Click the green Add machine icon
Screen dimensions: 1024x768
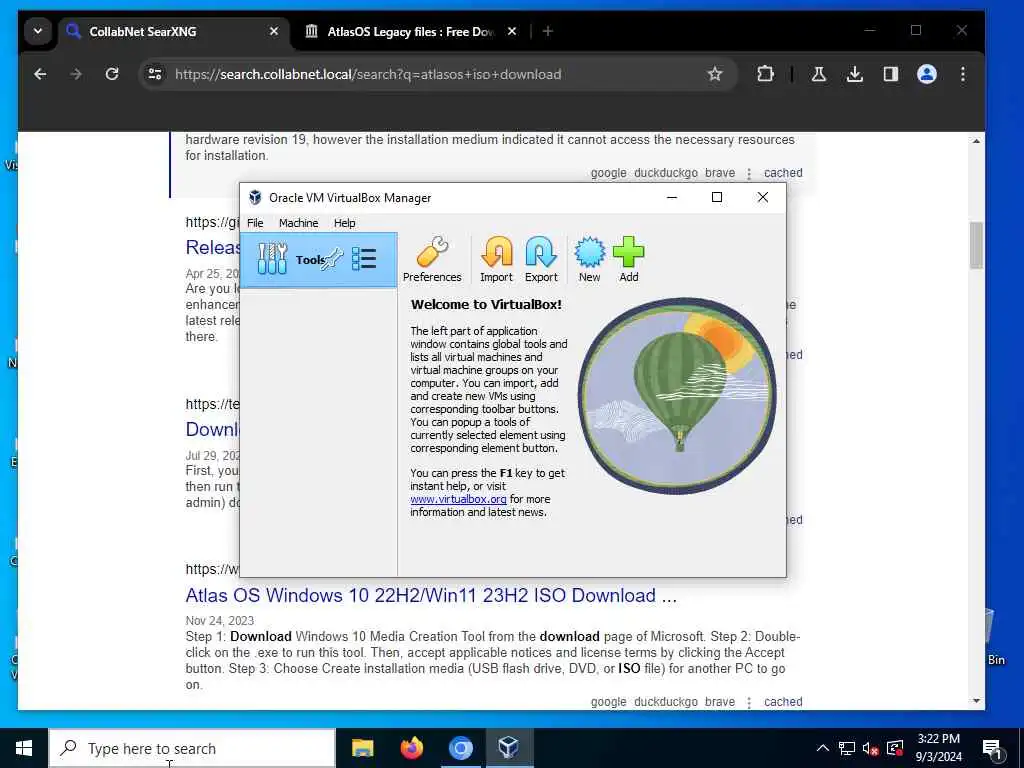[629, 259]
